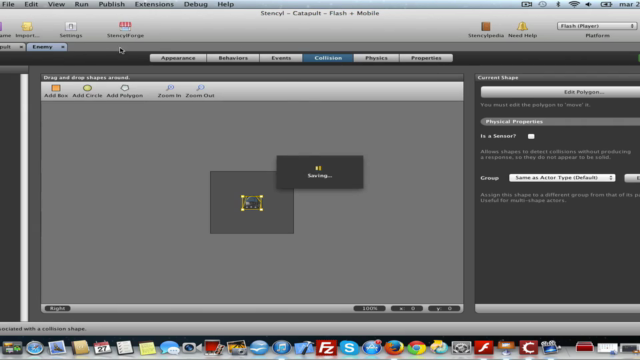Open StencylForge marketplace icon
Image resolution: width=640 pixels, height=360 pixels.
click(x=125, y=29)
